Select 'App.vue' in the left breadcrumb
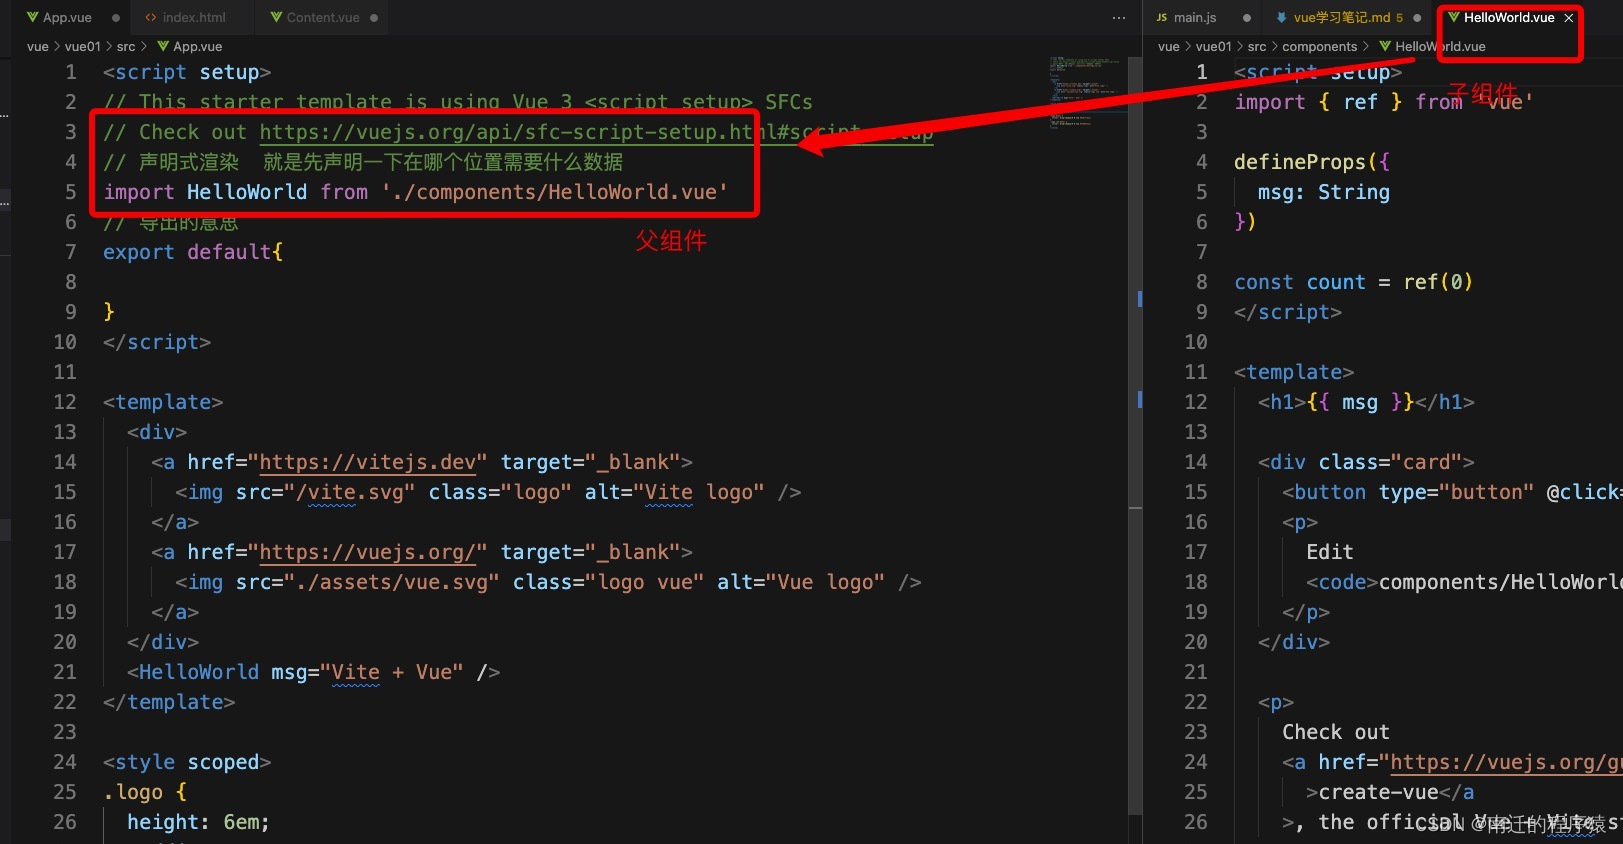Screen dimensions: 1623x844 pos(198,46)
